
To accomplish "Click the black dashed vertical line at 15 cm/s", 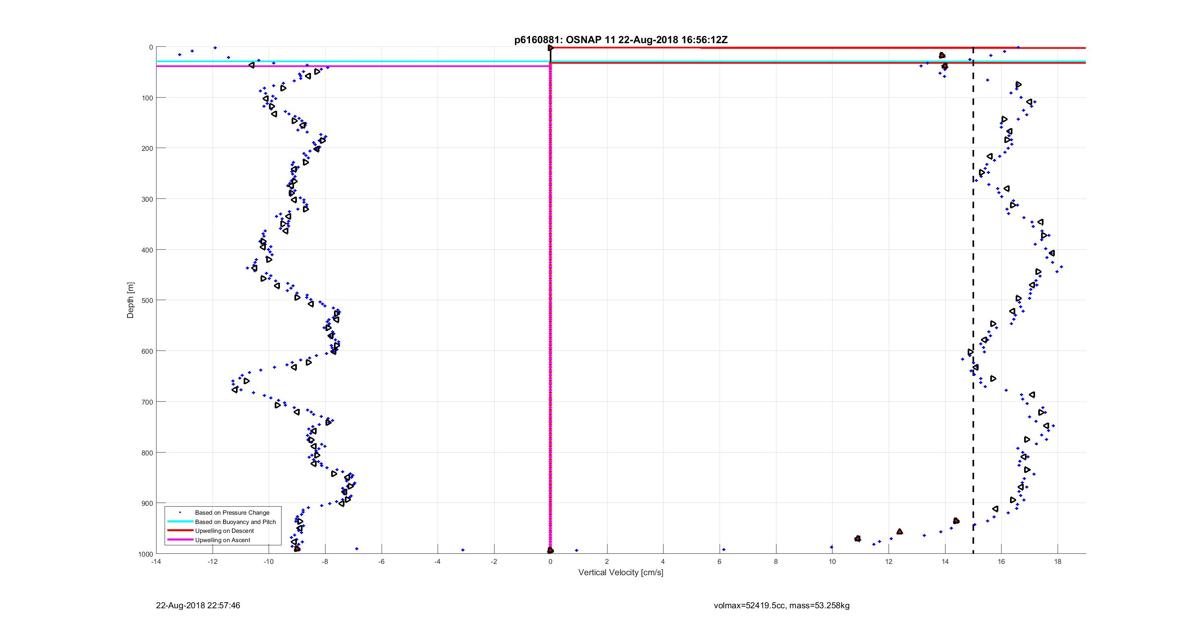I will pyautogui.click(x=973, y=300).
